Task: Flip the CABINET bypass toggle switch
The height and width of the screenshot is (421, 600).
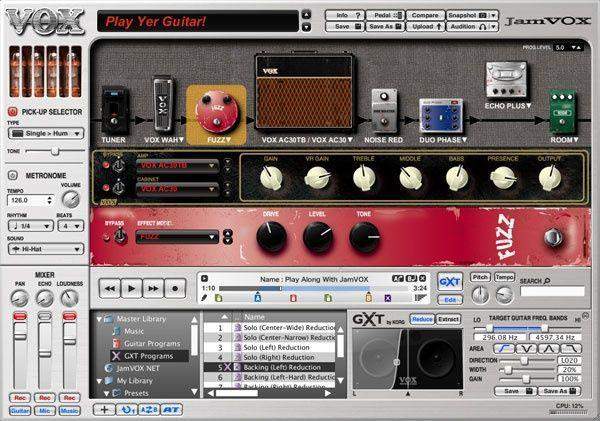Action: click(119, 188)
